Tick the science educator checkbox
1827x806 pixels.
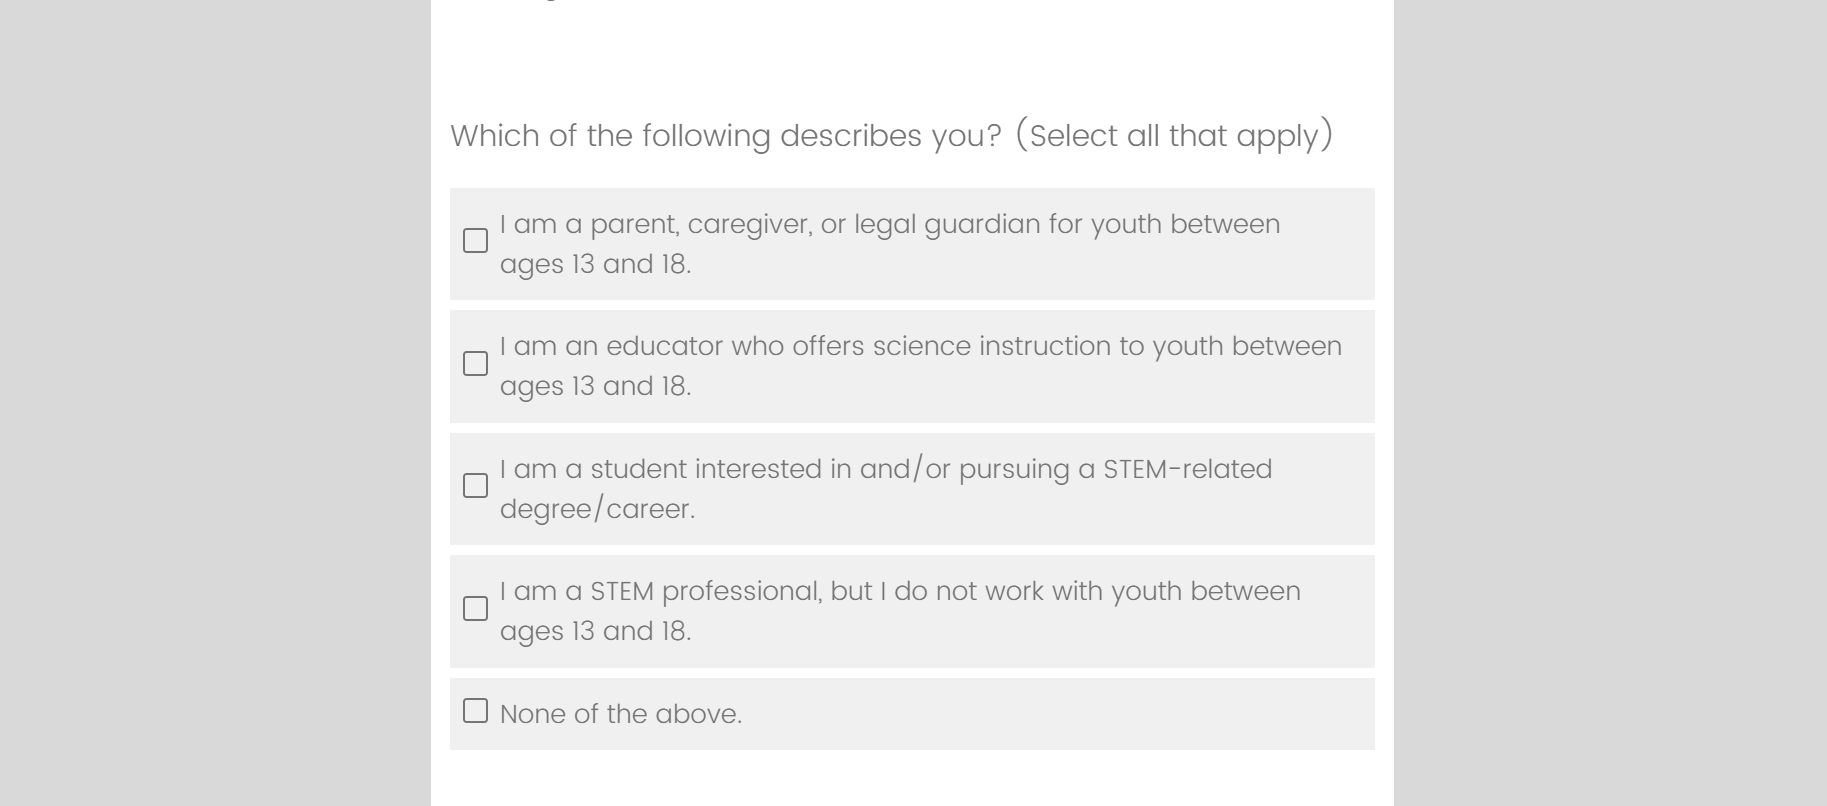pos(476,364)
